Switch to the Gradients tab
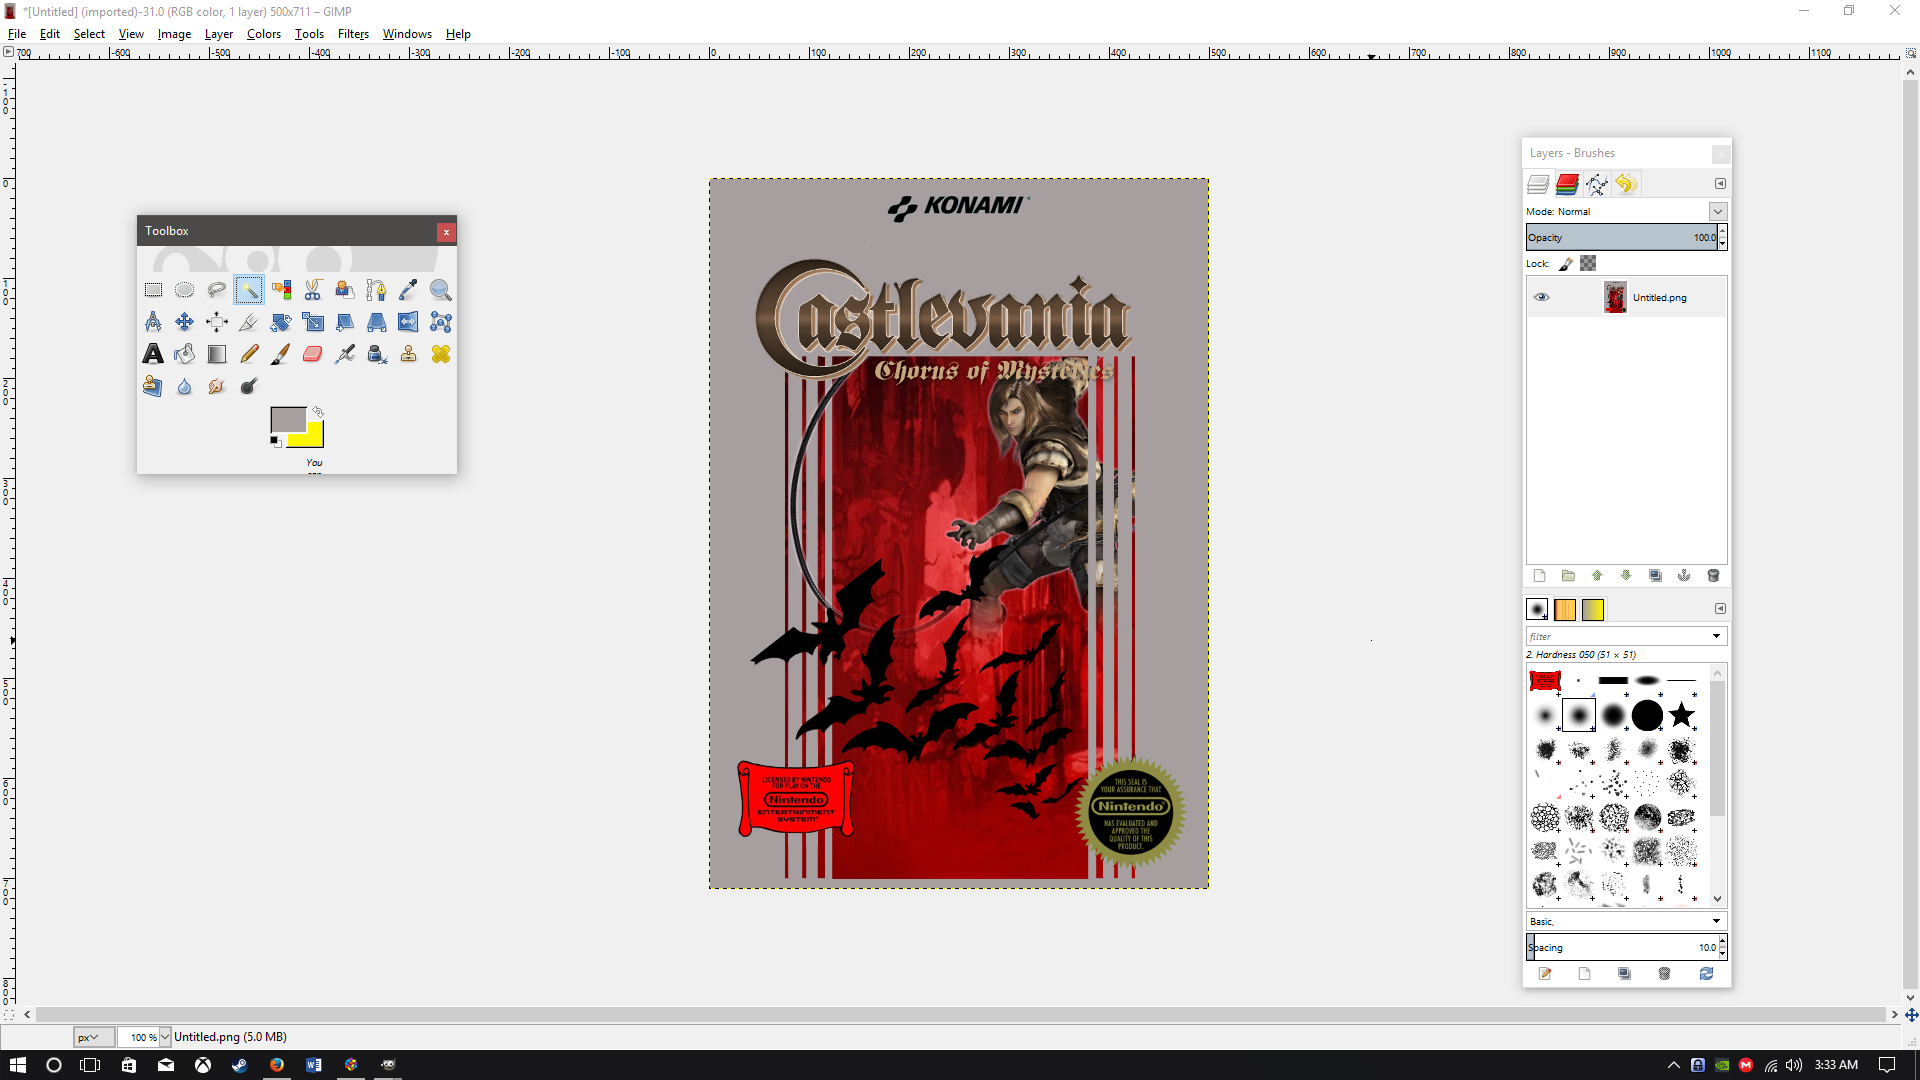 (x=1593, y=609)
